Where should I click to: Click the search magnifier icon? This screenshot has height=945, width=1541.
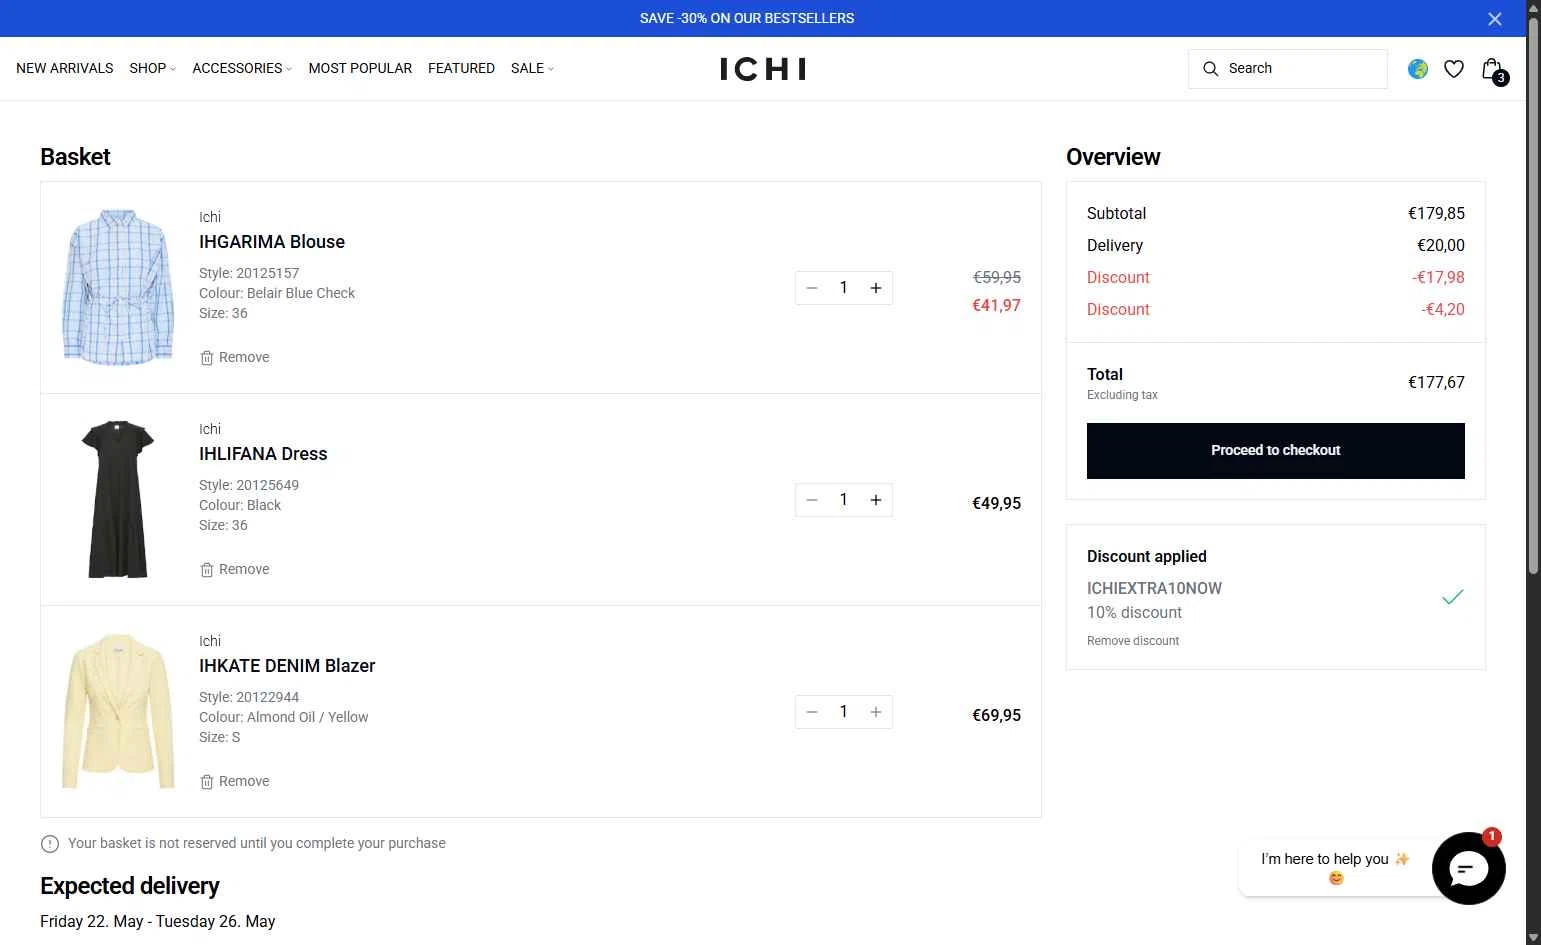point(1210,69)
